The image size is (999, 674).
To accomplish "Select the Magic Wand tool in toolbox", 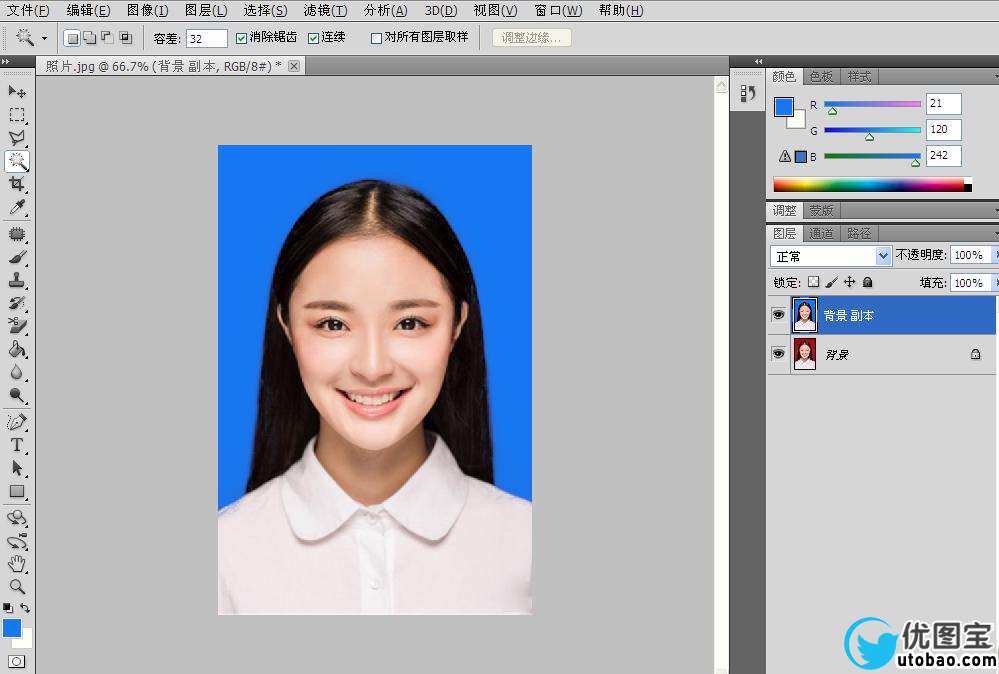I will coord(17,161).
